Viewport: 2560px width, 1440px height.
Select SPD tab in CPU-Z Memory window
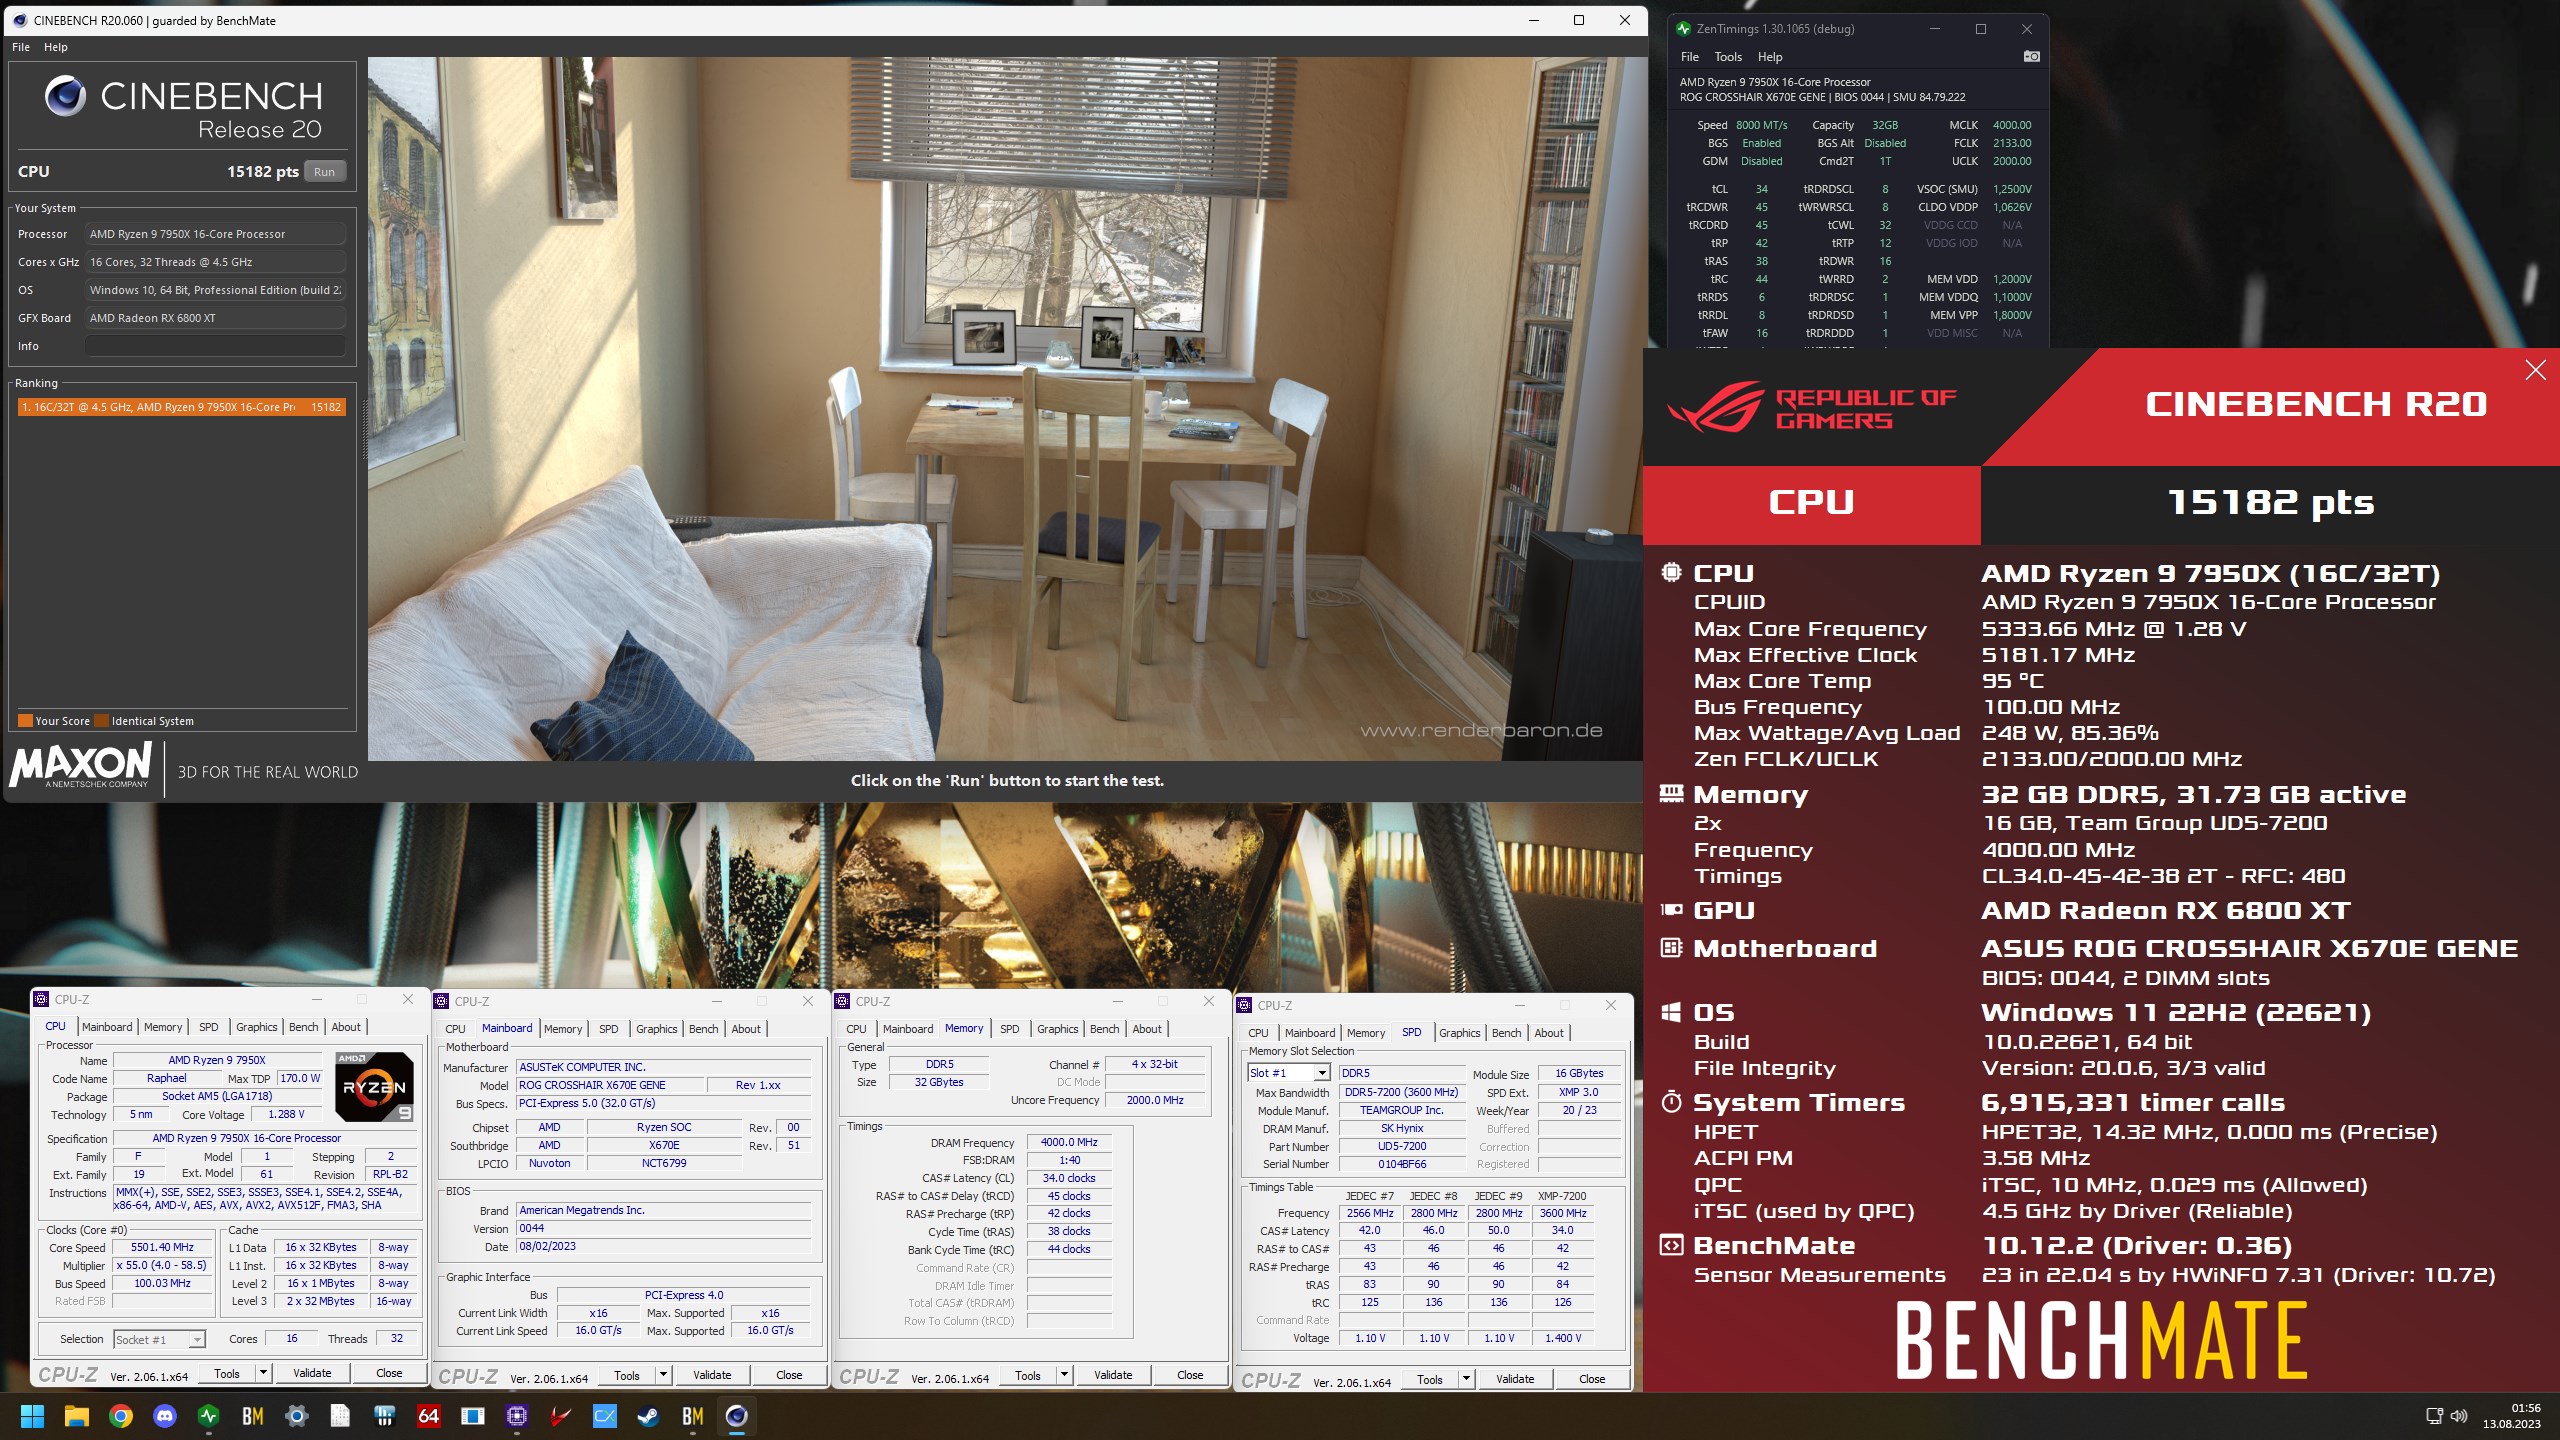(1010, 1029)
